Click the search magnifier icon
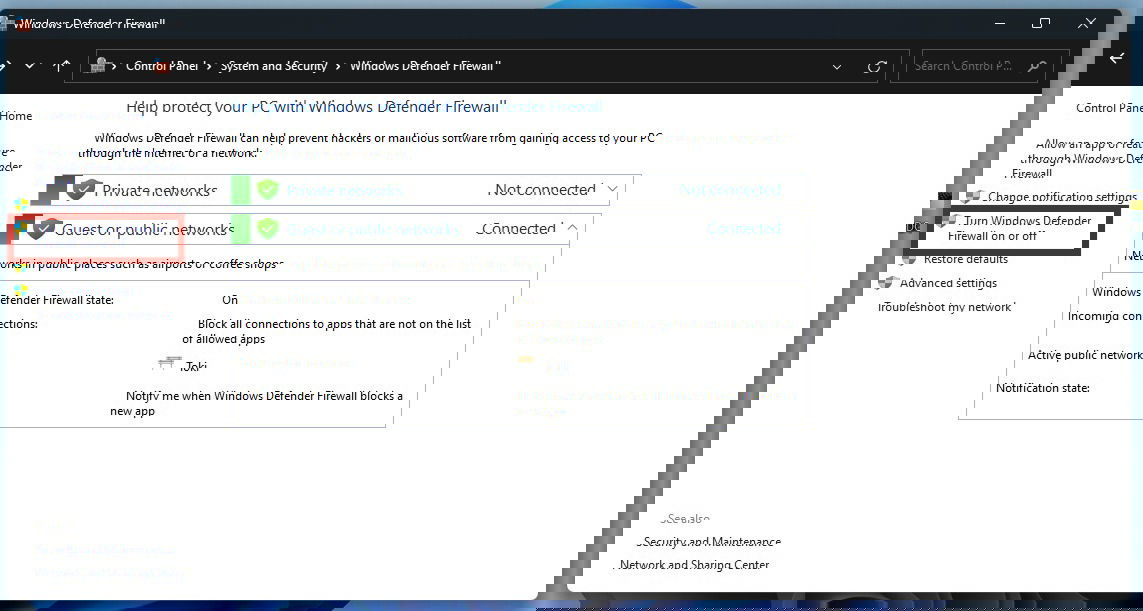 point(1035,66)
